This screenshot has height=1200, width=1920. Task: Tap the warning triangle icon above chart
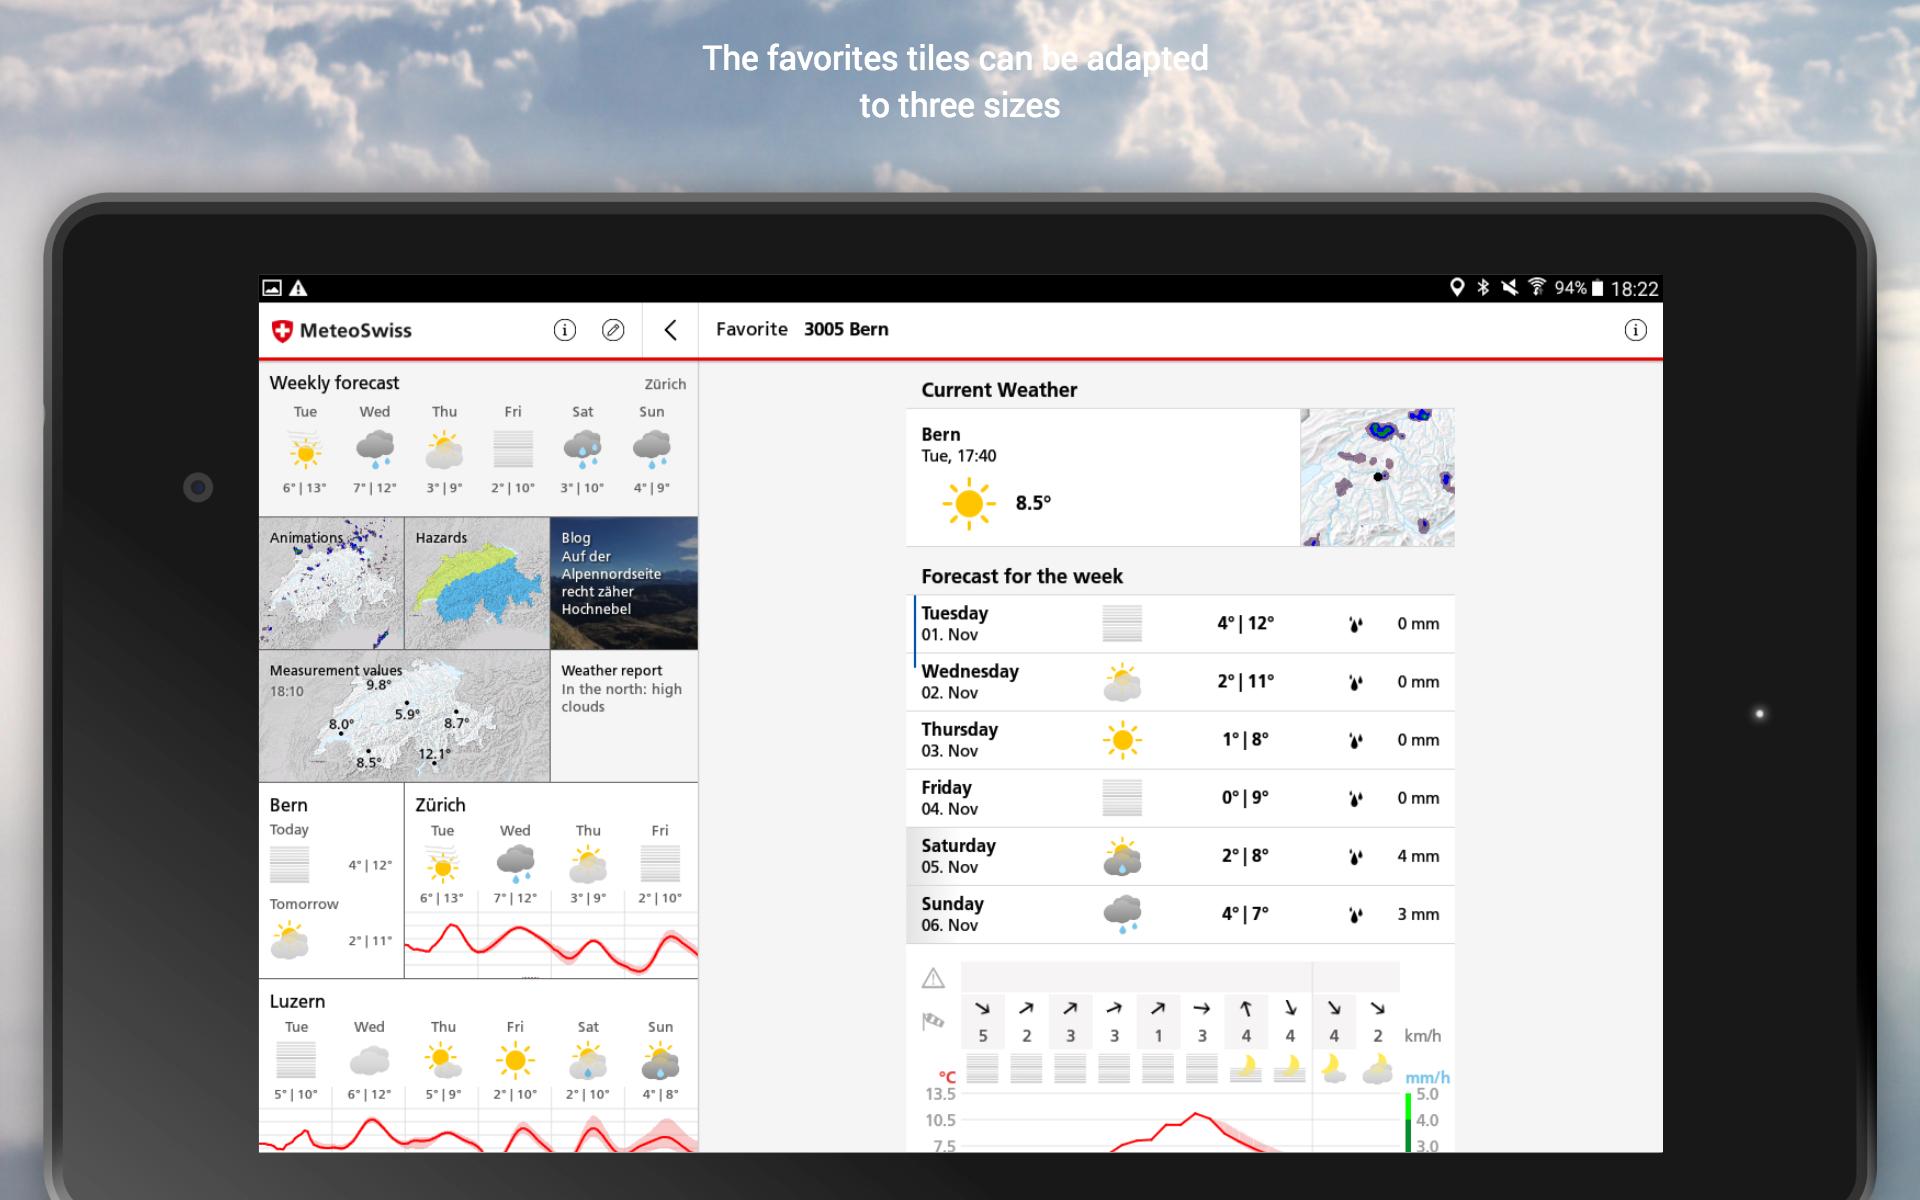[933, 978]
